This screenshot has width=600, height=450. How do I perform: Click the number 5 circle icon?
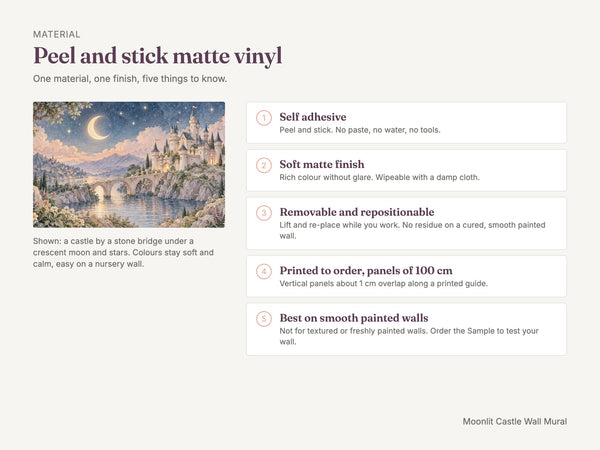pos(264,319)
